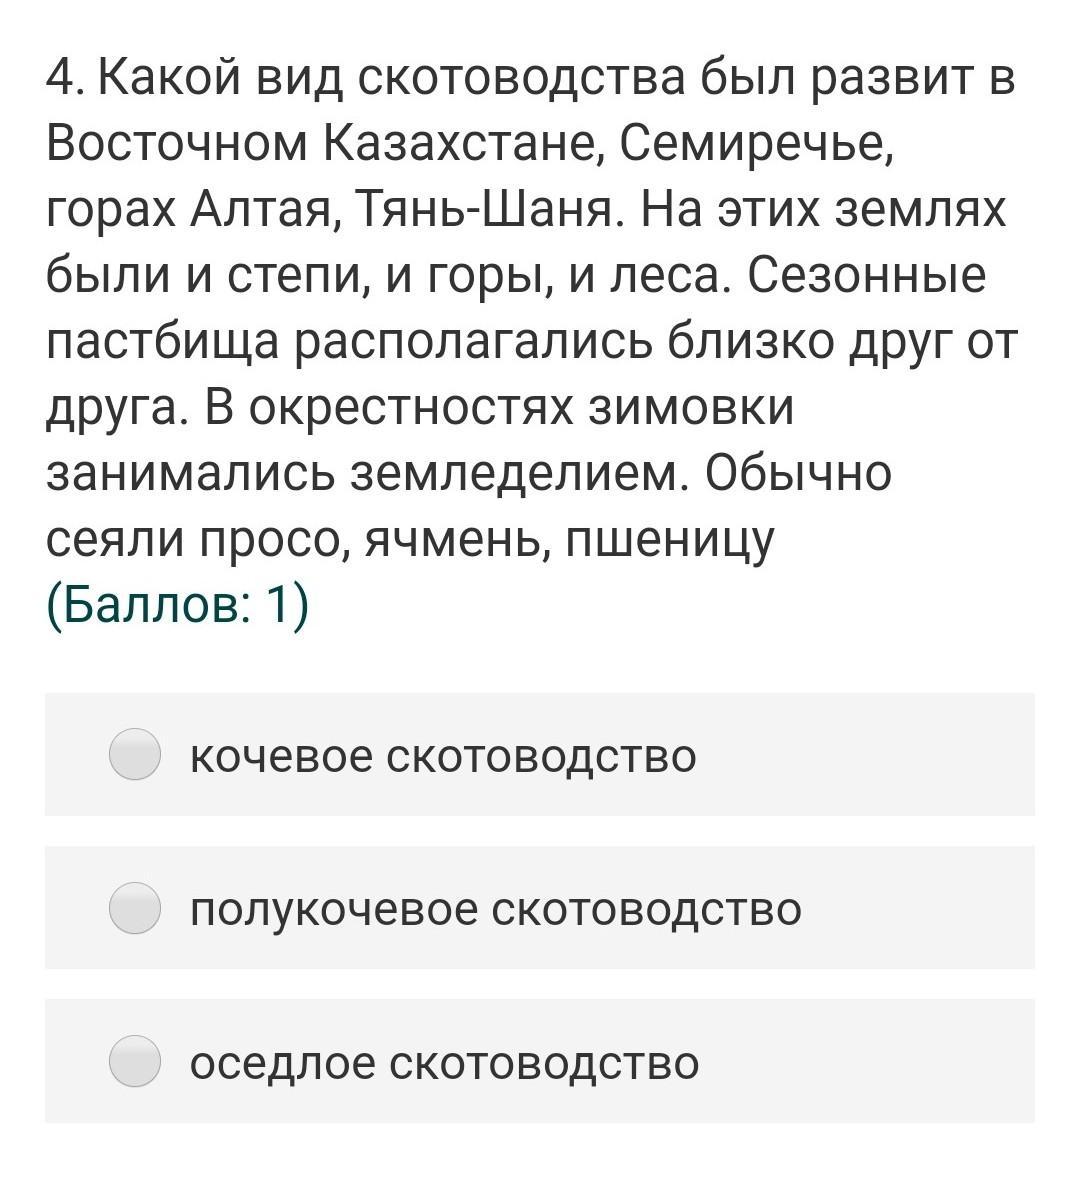Click the 'оседлое скотоводство' answer label text
The height and width of the screenshot is (1200, 1080).
[x=444, y=1063]
